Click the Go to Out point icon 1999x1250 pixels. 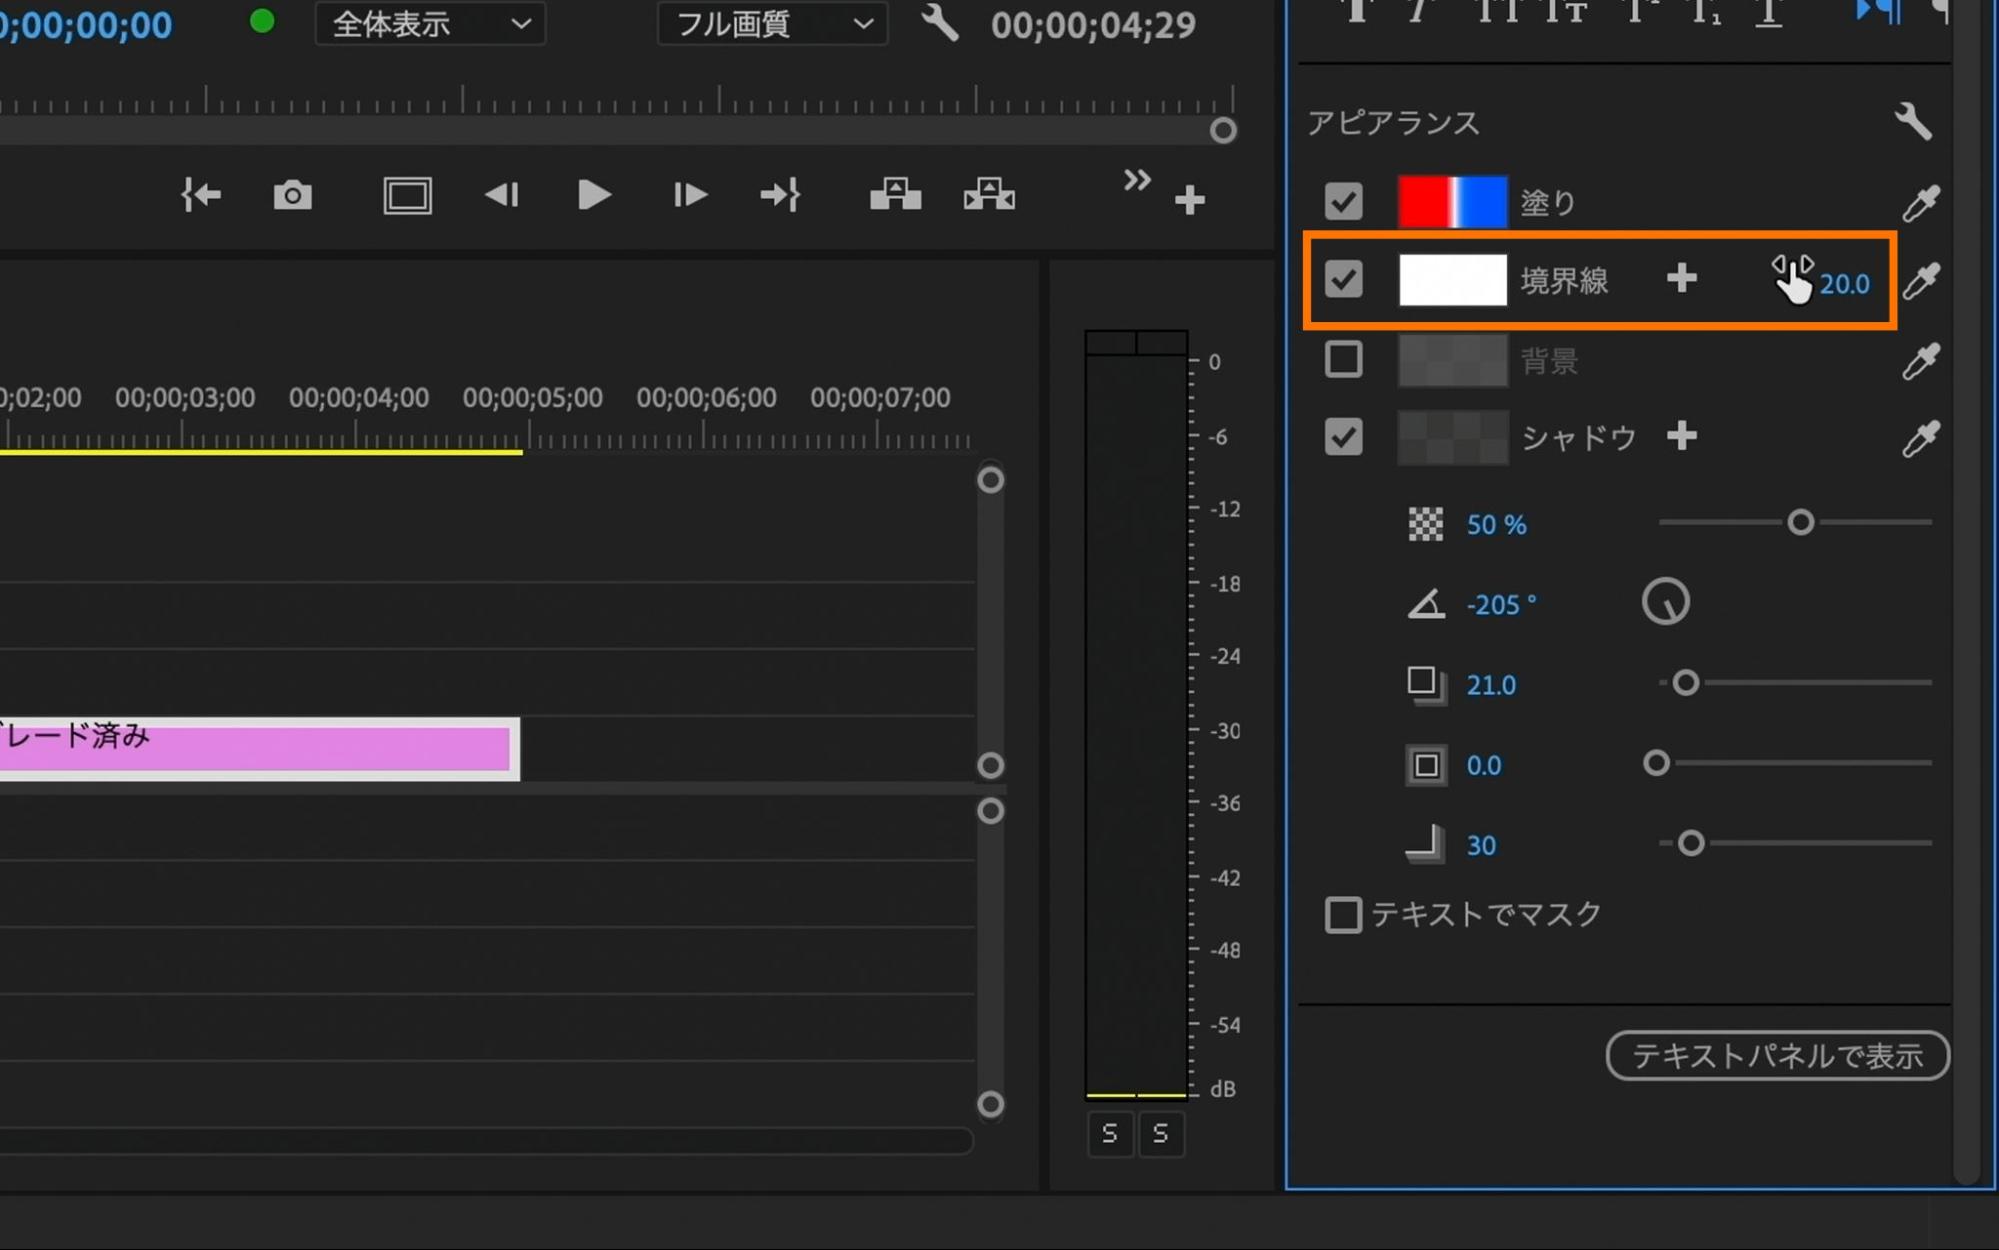[780, 195]
